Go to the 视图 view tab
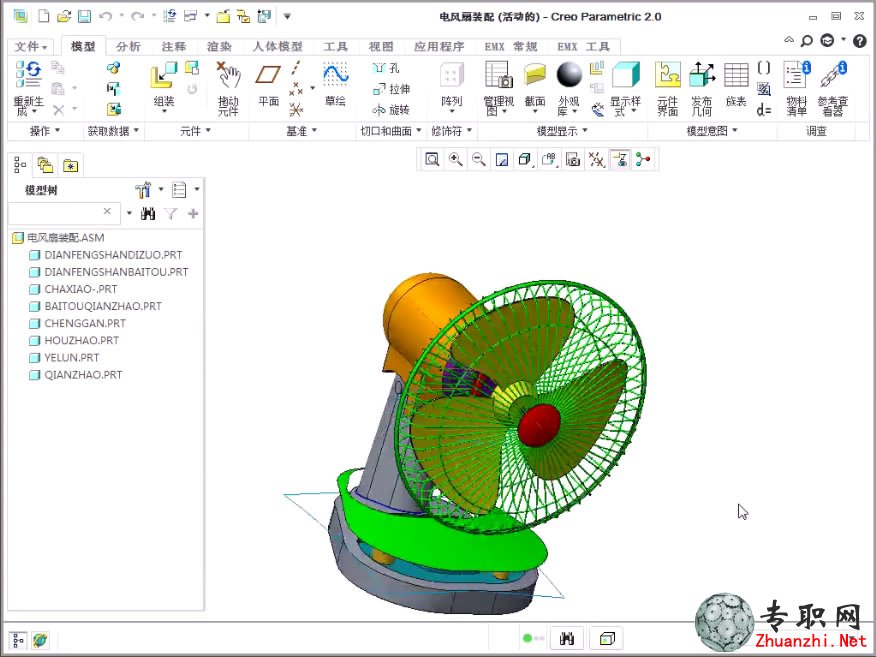This screenshot has height=657, width=876. (x=381, y=46)
